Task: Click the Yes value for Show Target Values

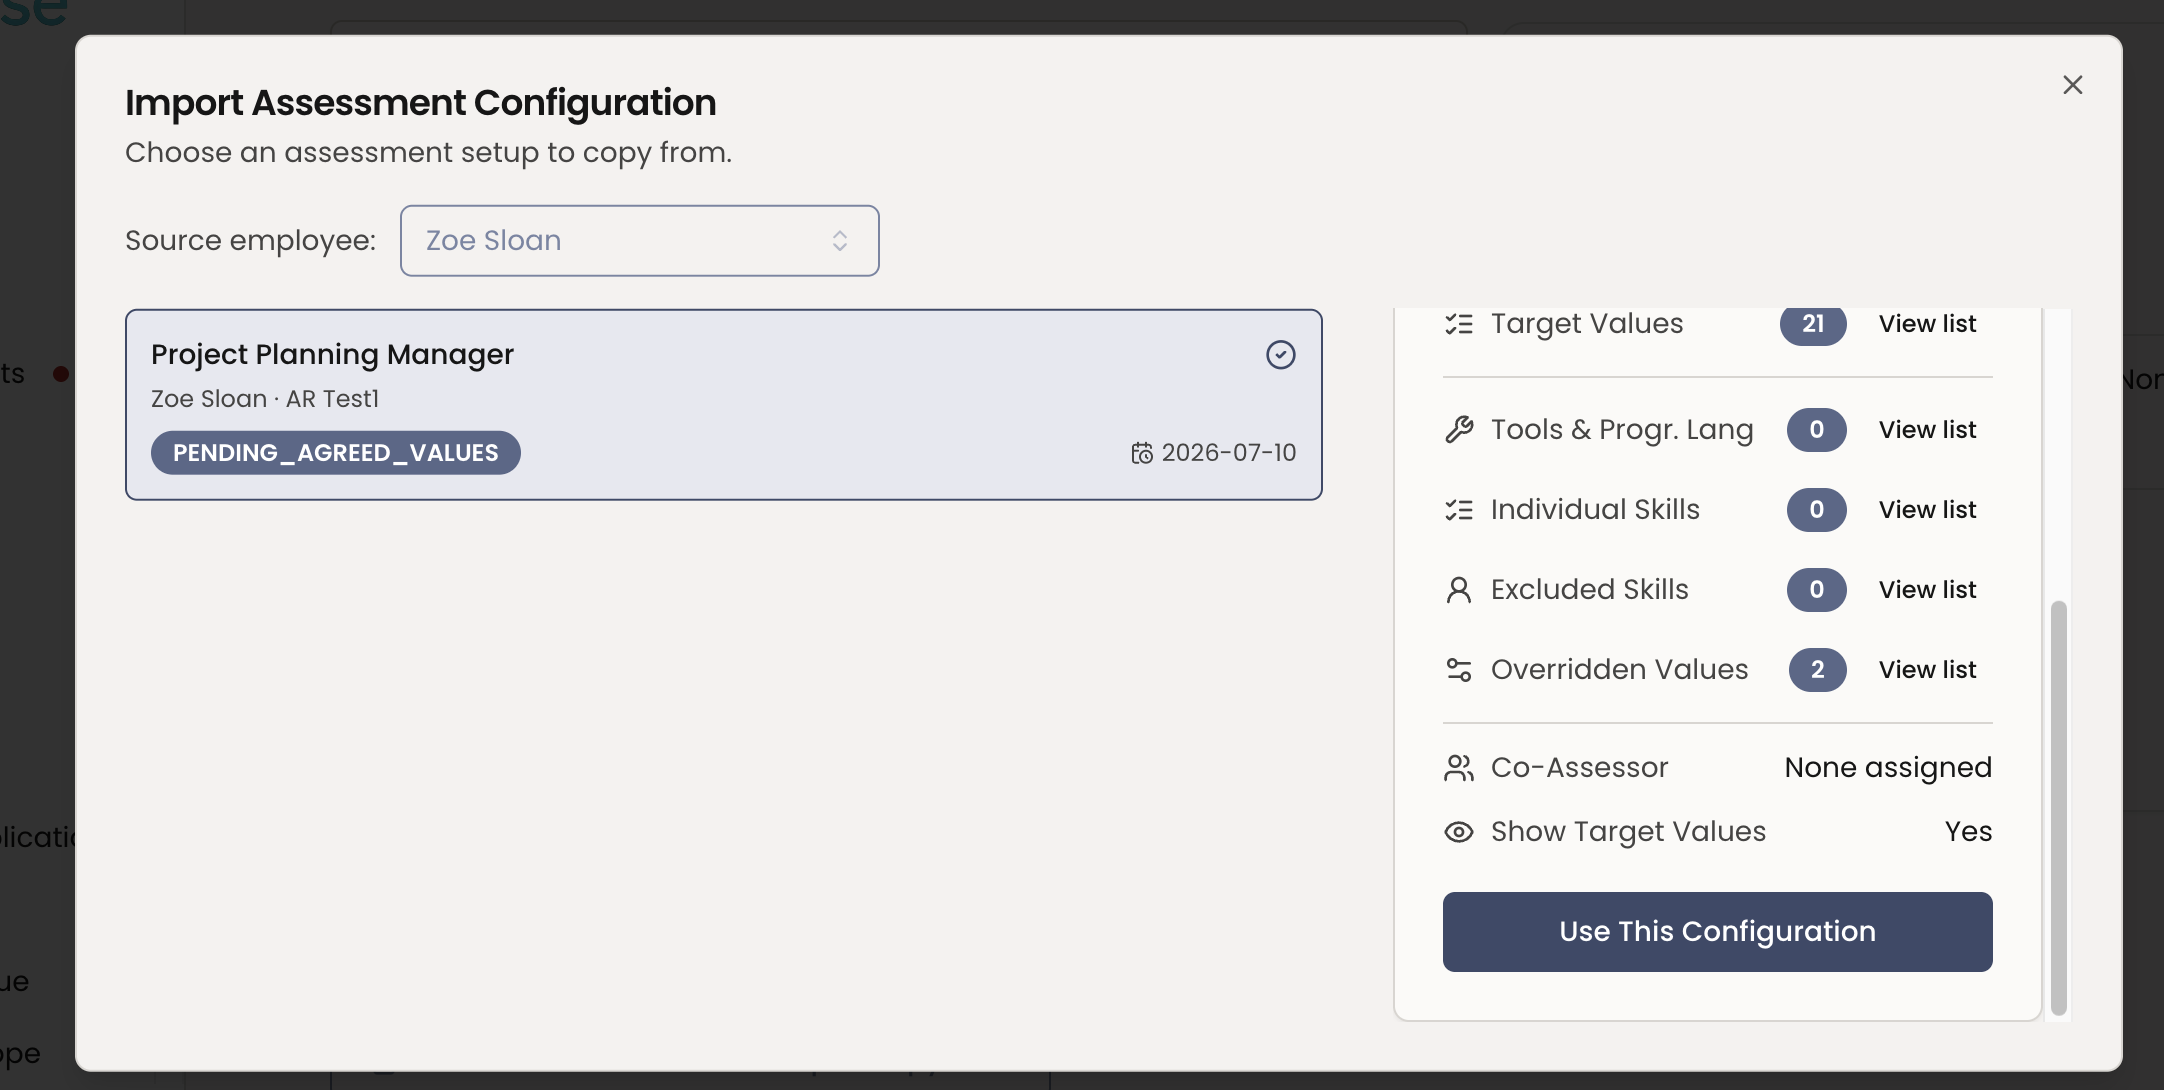Action: click(1969, 832)
